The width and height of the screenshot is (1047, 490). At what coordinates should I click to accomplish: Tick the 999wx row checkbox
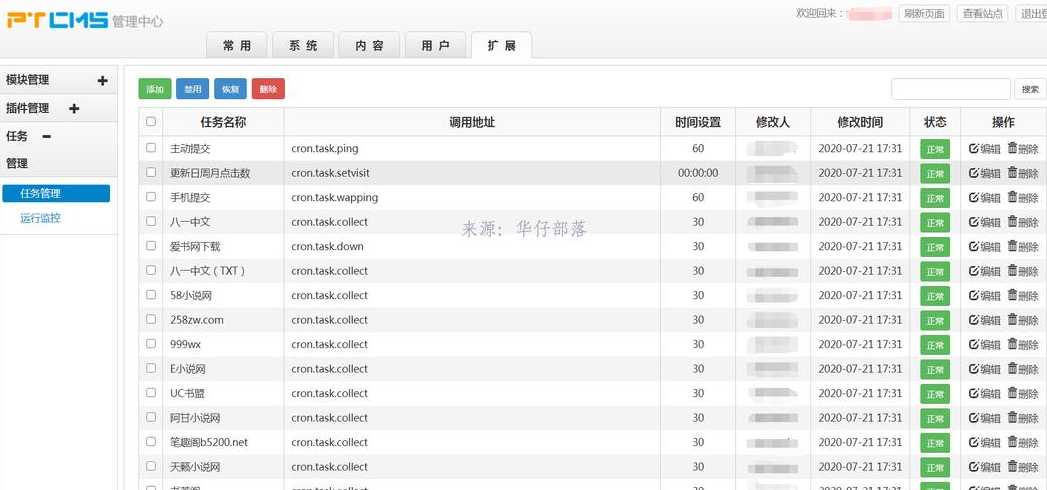(151, 343)
